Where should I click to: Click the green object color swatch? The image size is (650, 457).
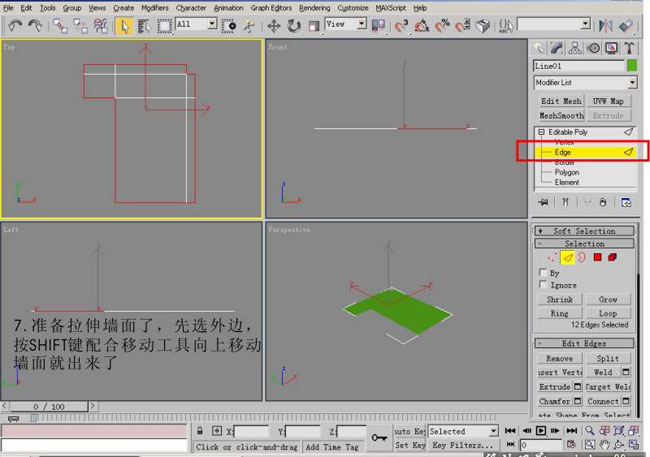tap(632, 66)
